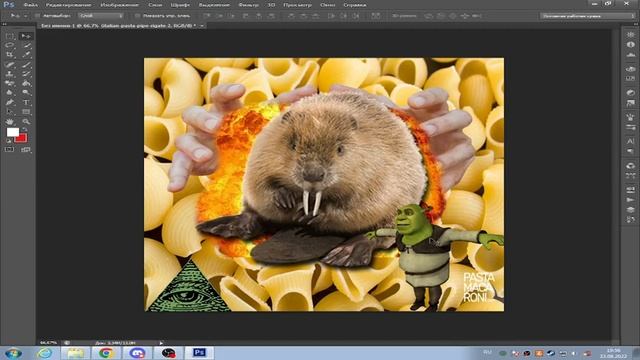The width and height of the screenshot is (640, 360).
Task: Open the Auto-Select layer/group dropdown
Action: point(101,16)
